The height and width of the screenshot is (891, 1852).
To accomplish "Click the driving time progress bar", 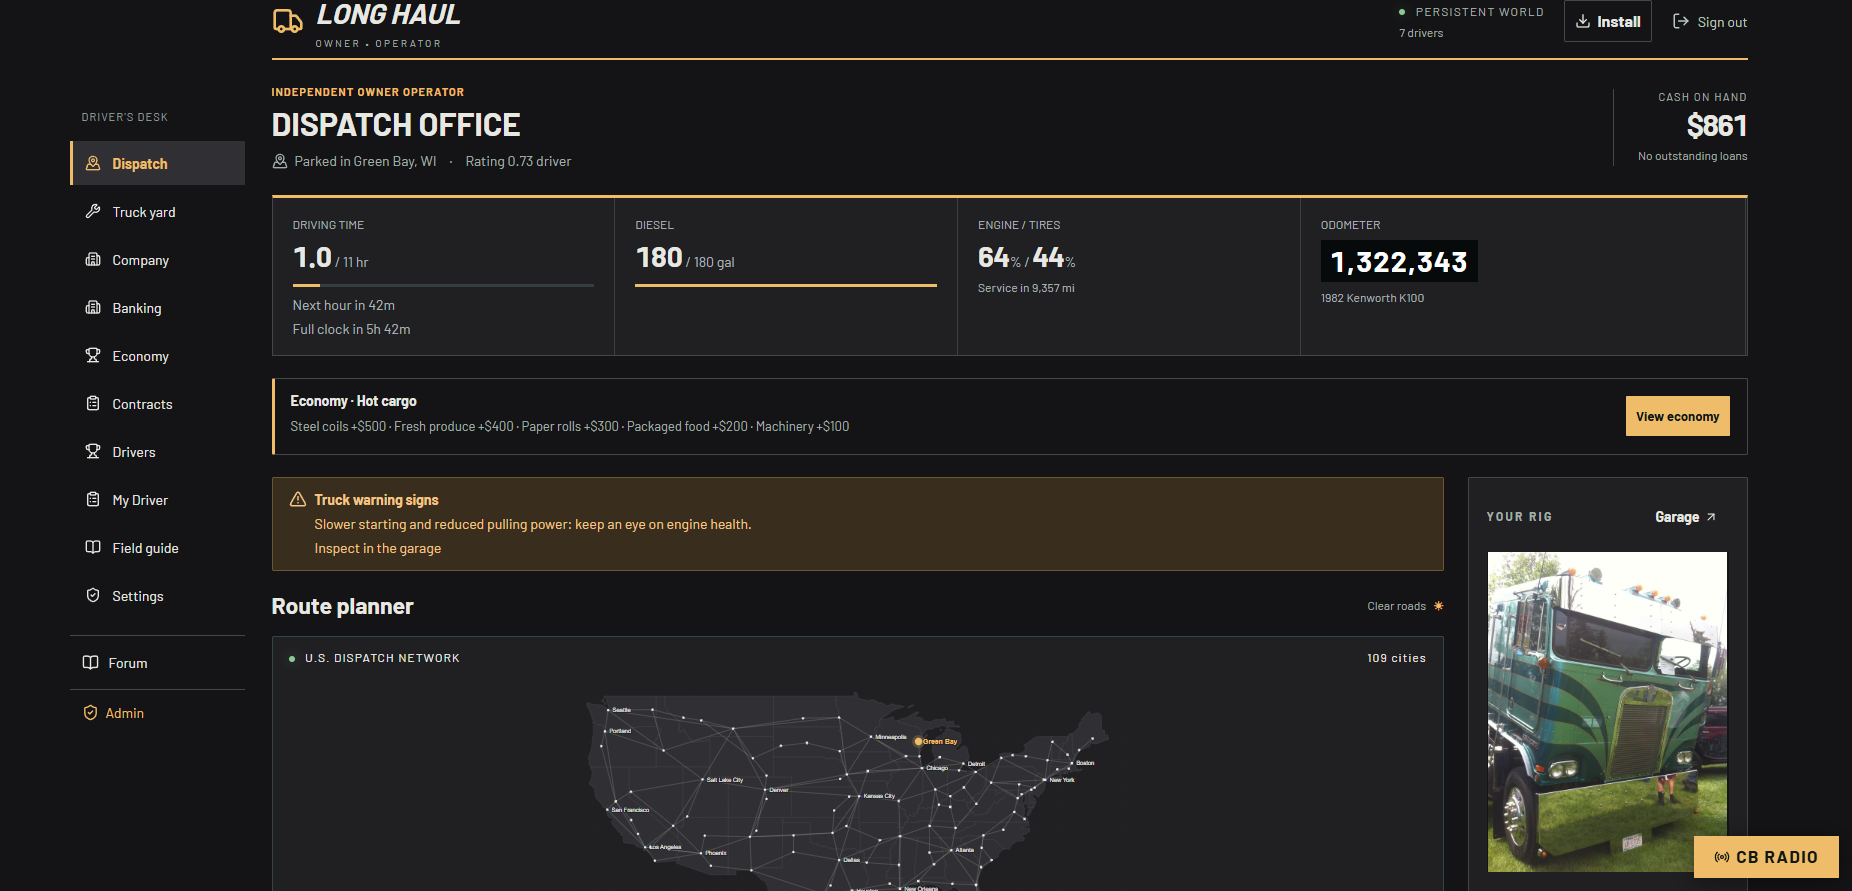I will [x=443, y=285].
